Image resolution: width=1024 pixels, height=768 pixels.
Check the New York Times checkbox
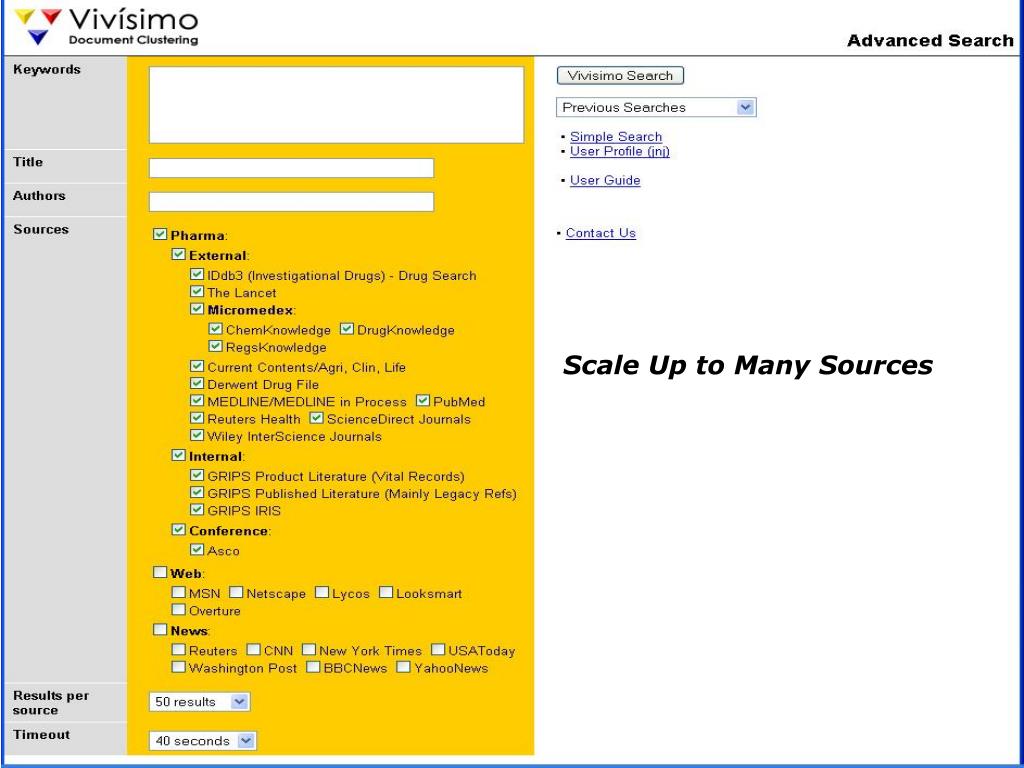[x=309, y=649]
